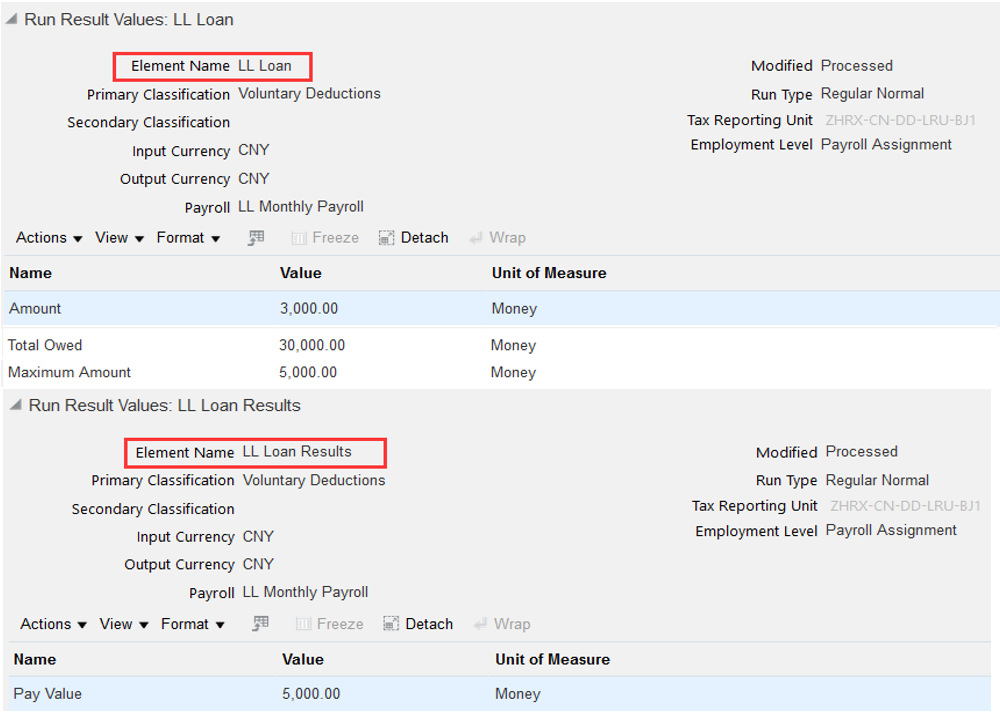The width and height of the screenshot is (1000, 717).
Task: Collapse the Run Result Values: LL Loan Results section
Action: pos(15,405)
